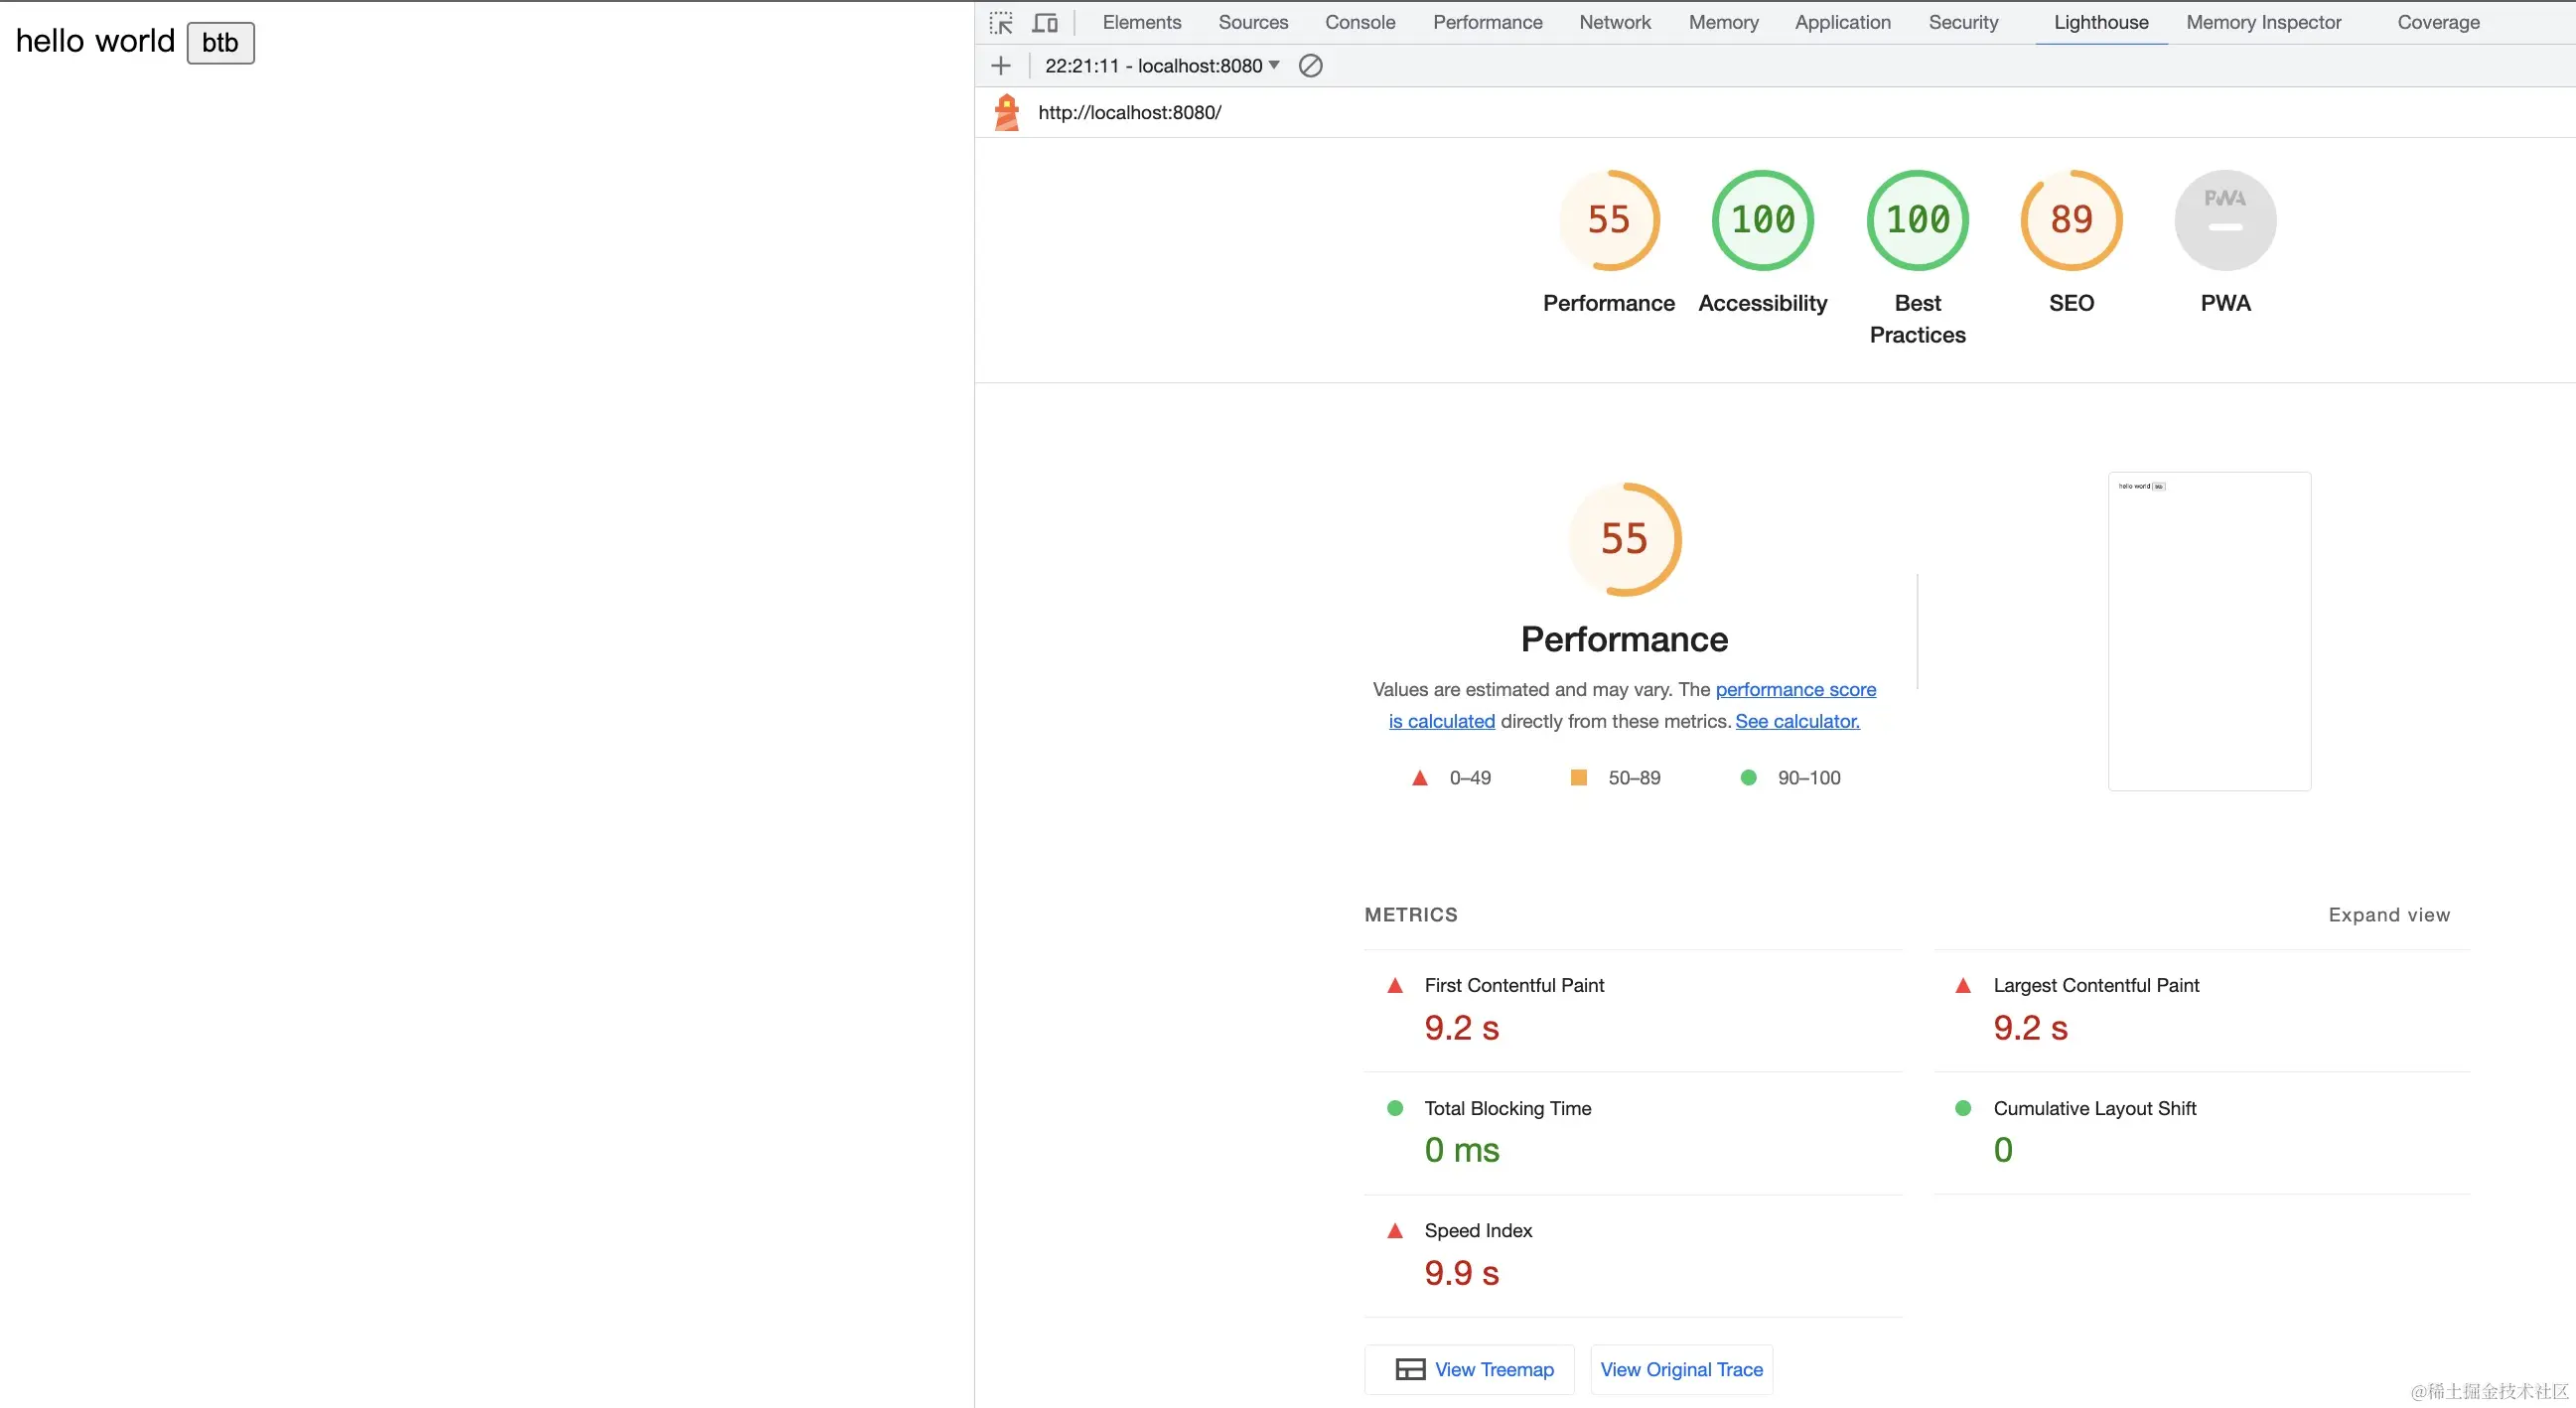Image resolution: width=2576 pixels, height=1408 pixels.
Task: Open the report selector dropdown localhost:8080
Action: coord(1162,66)
